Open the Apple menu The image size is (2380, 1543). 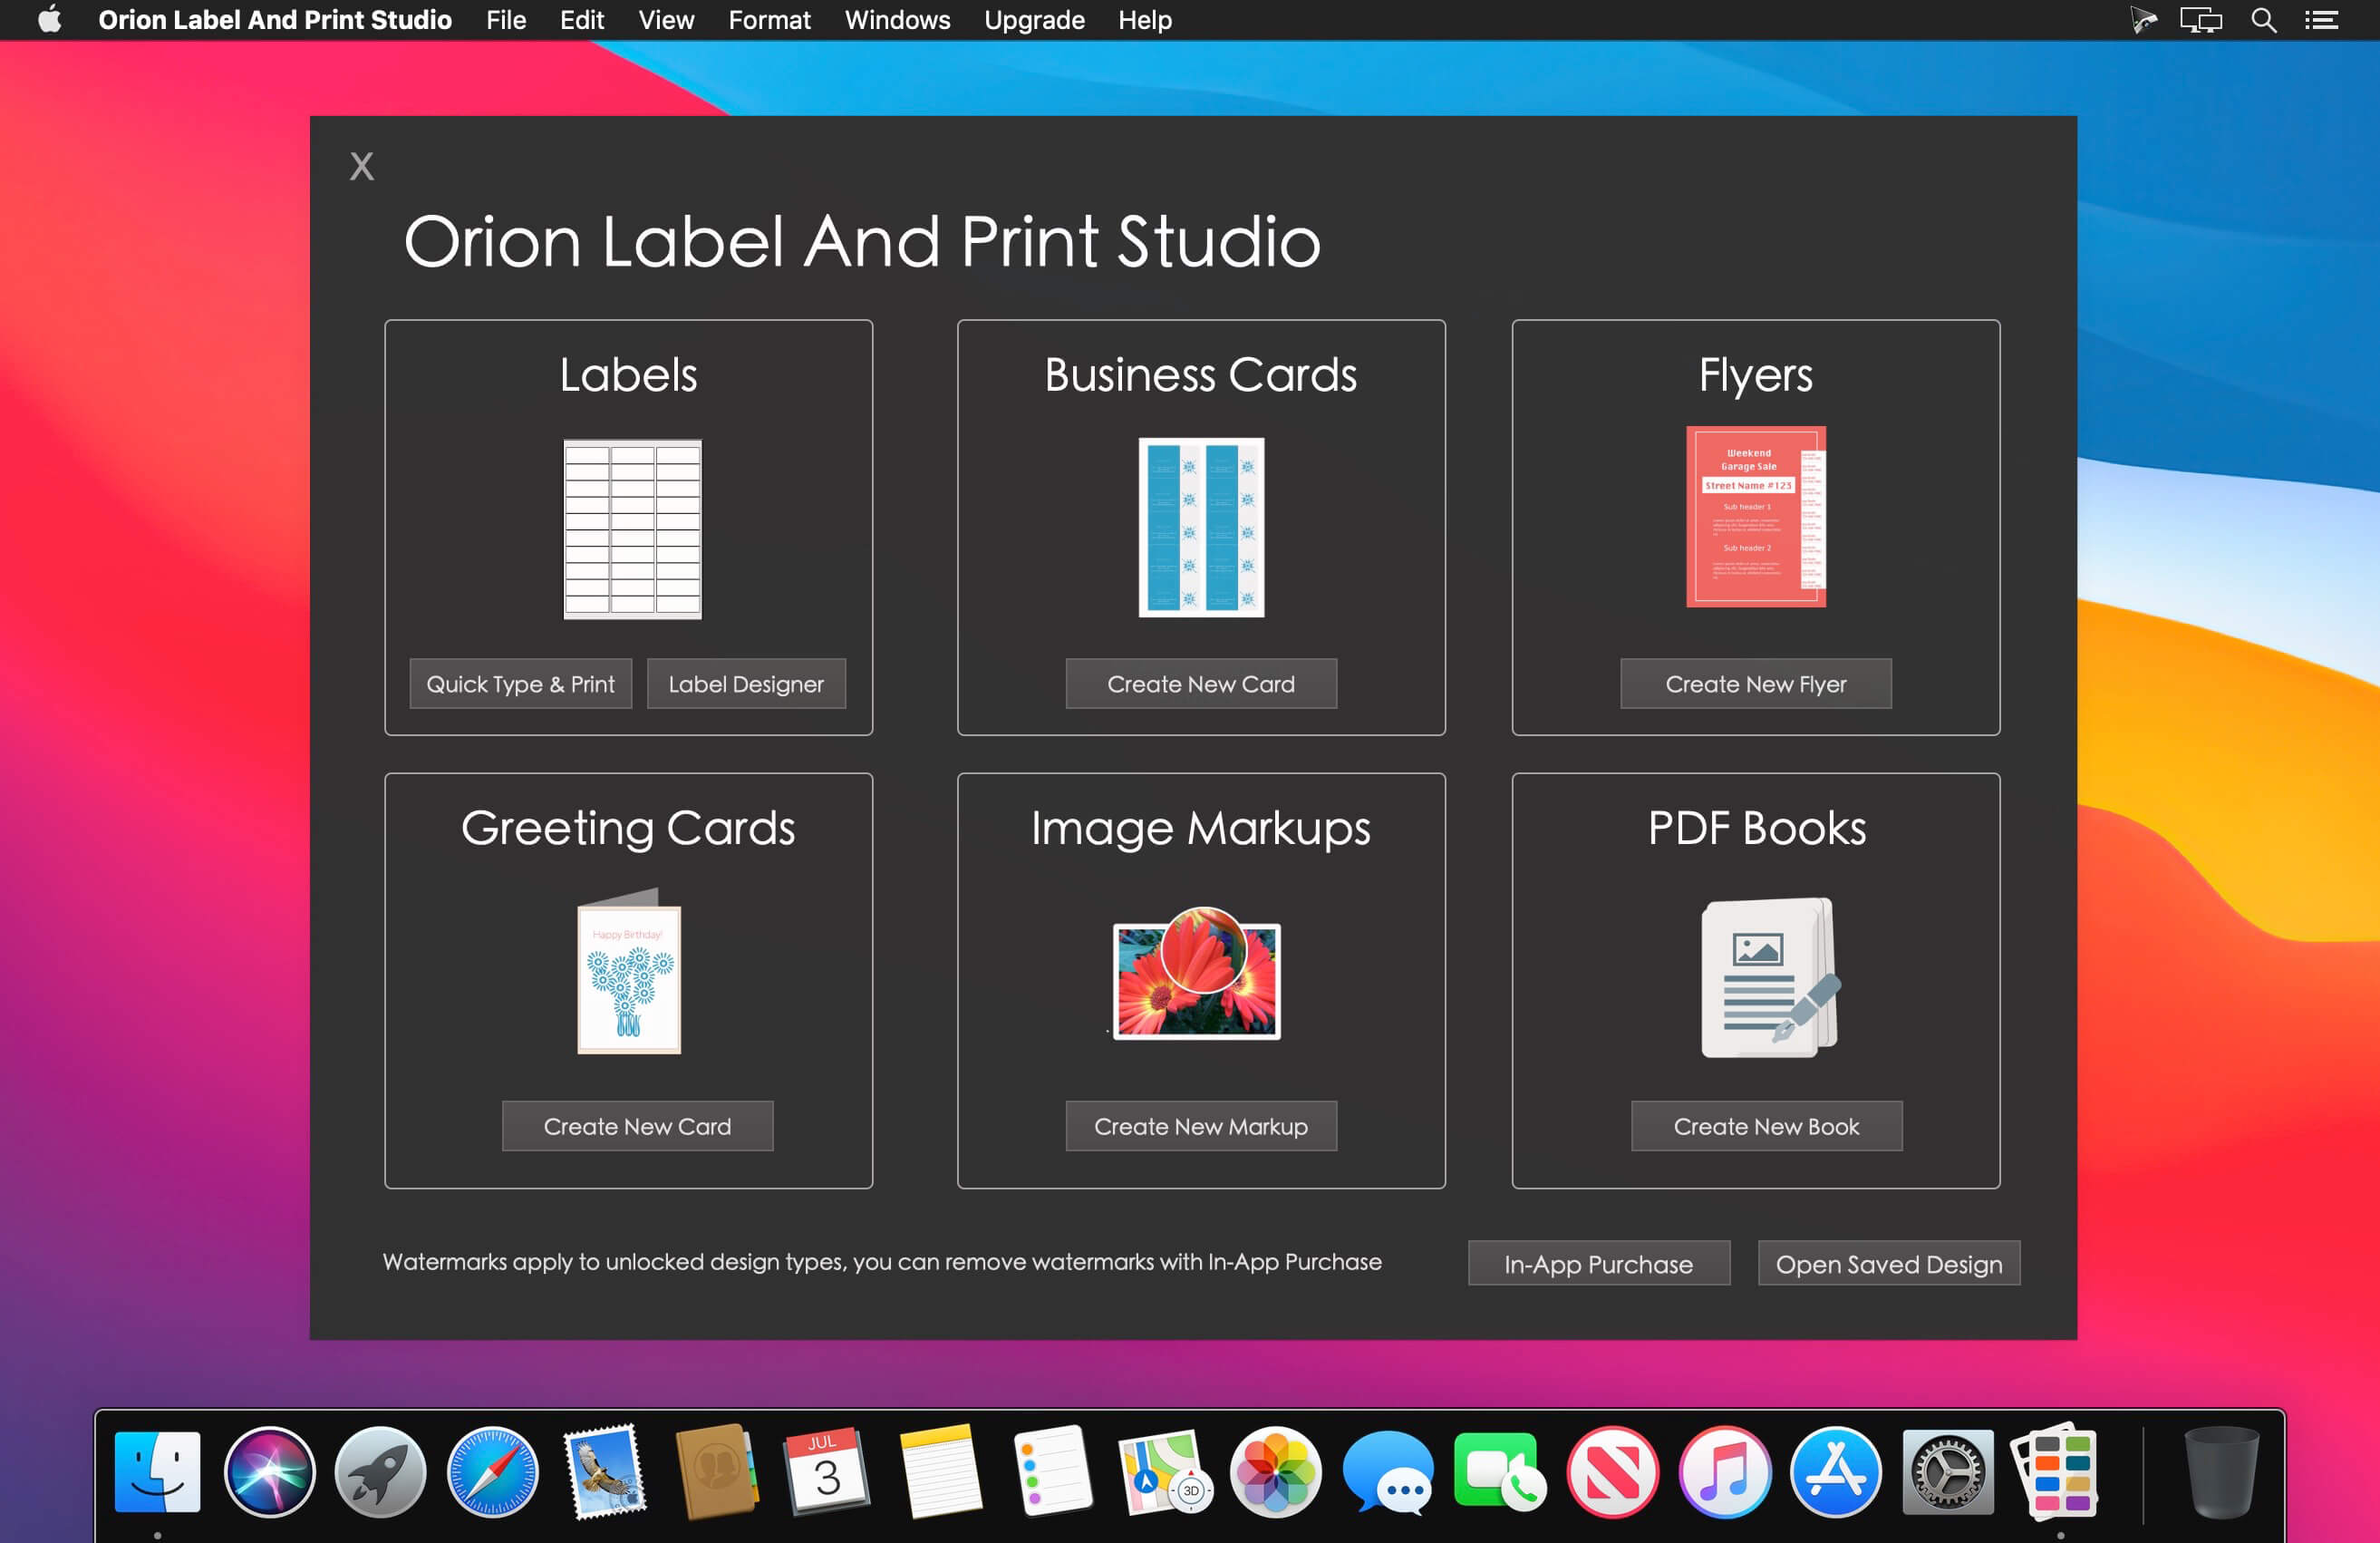point(49,20)
